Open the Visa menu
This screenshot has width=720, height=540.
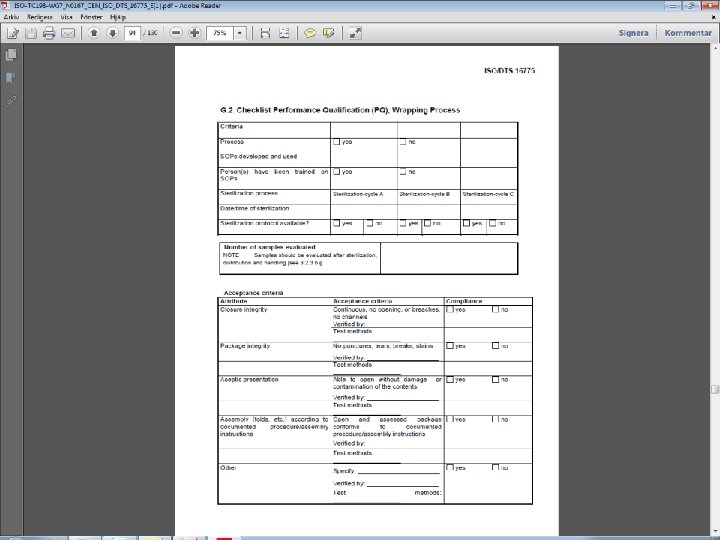tap(67, 17)
